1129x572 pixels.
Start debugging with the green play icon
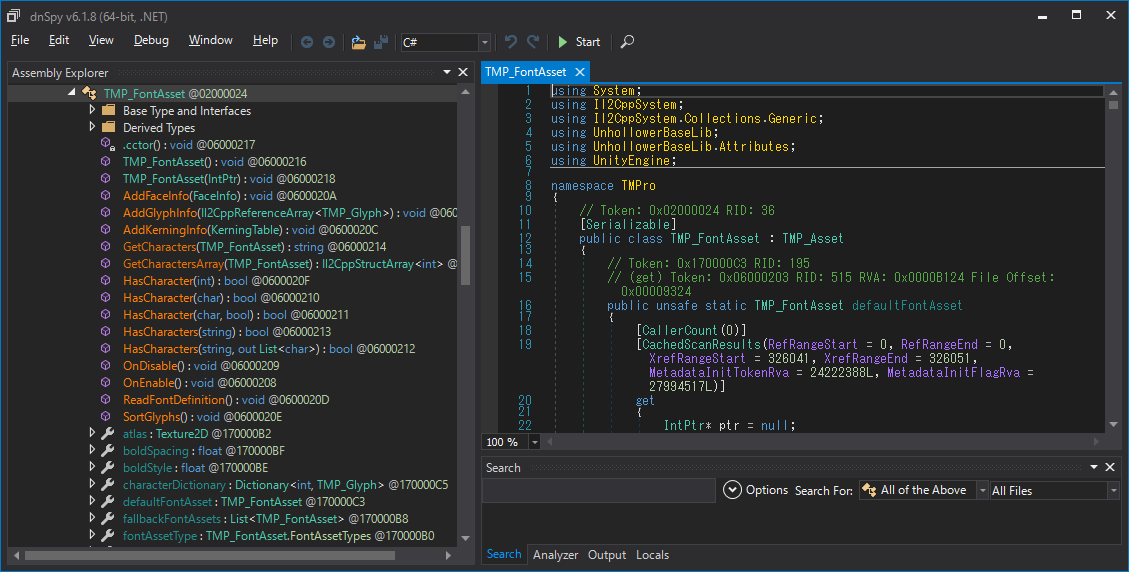(562, 42)
